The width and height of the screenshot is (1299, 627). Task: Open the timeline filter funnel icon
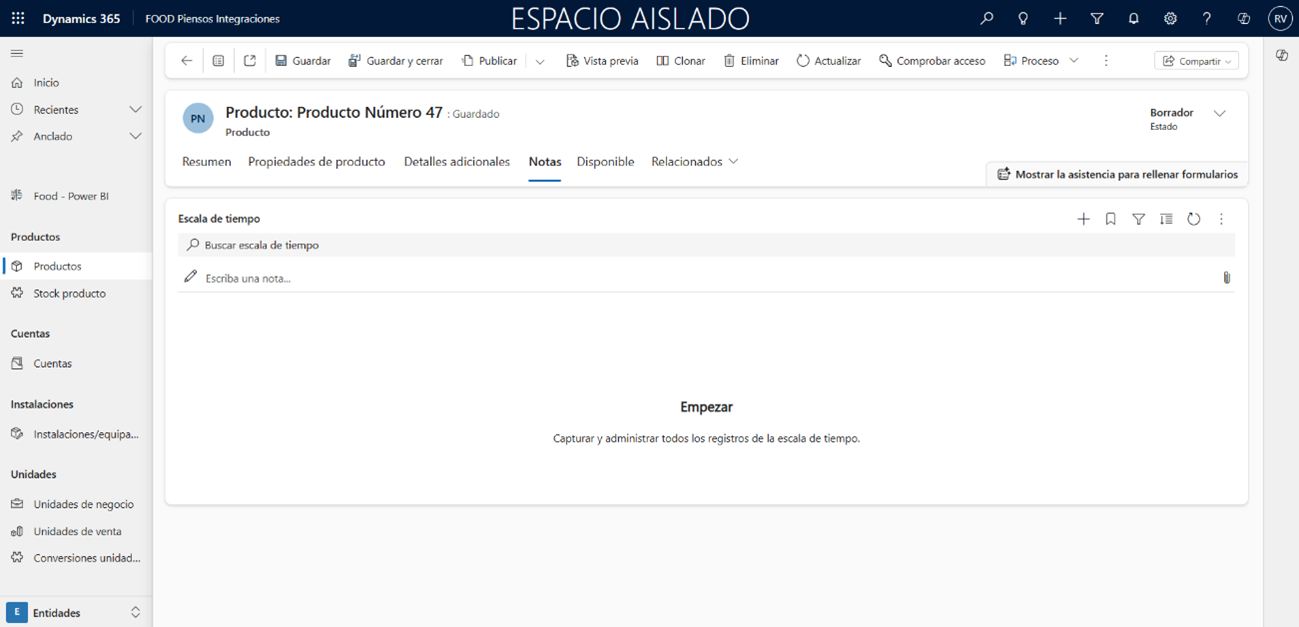coord(1138,219)
